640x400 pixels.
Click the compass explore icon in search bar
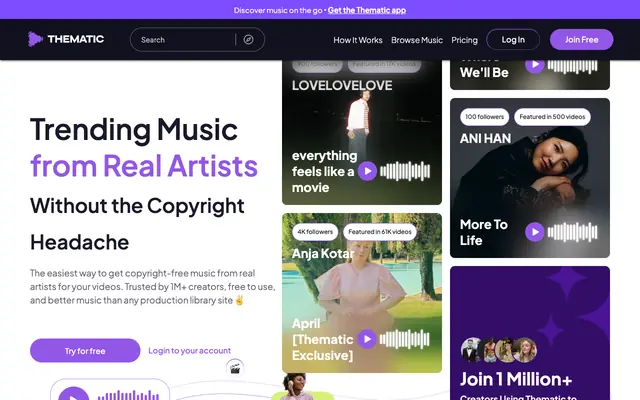coord(248,40)
